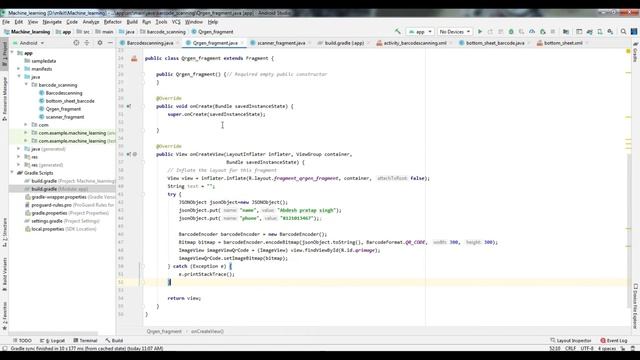The width and height of the screenshot is (640, 360).
Task: Toggle the Favorites side panel
Action: pos(4,316)
